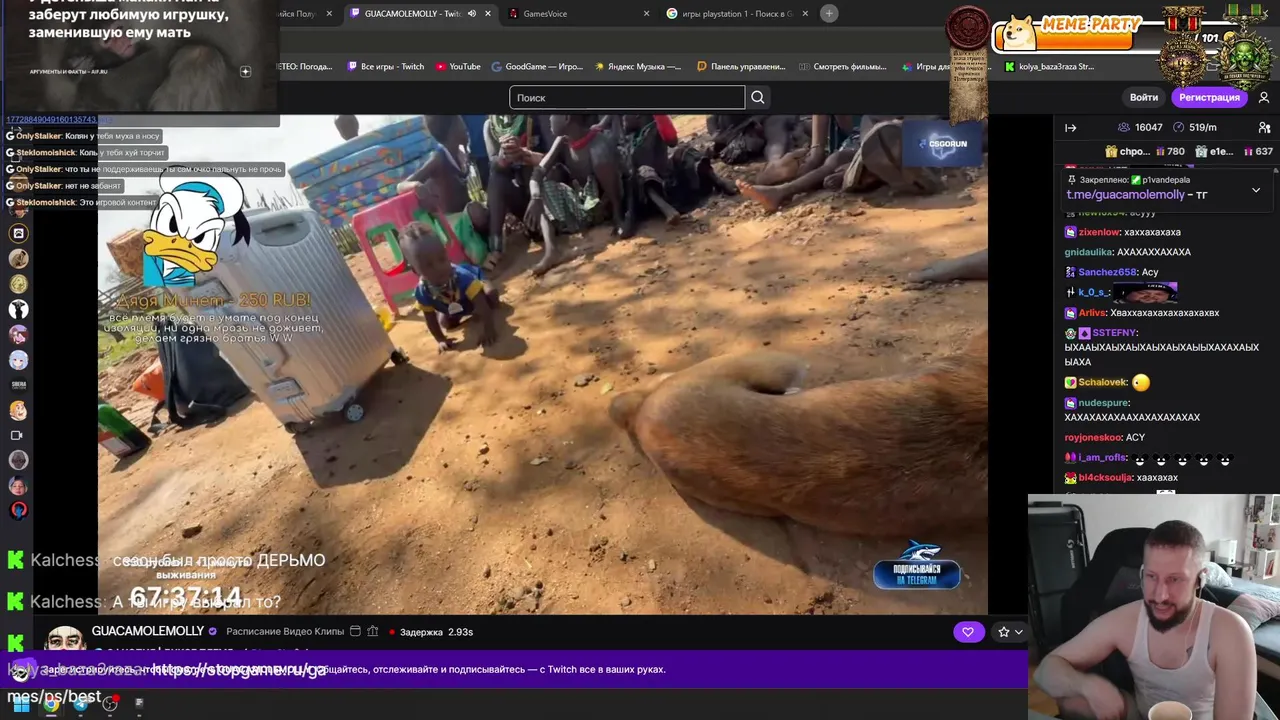Open the Панель управления bookmark
This screenshot has width=1280, height=720.
[741, 67]
